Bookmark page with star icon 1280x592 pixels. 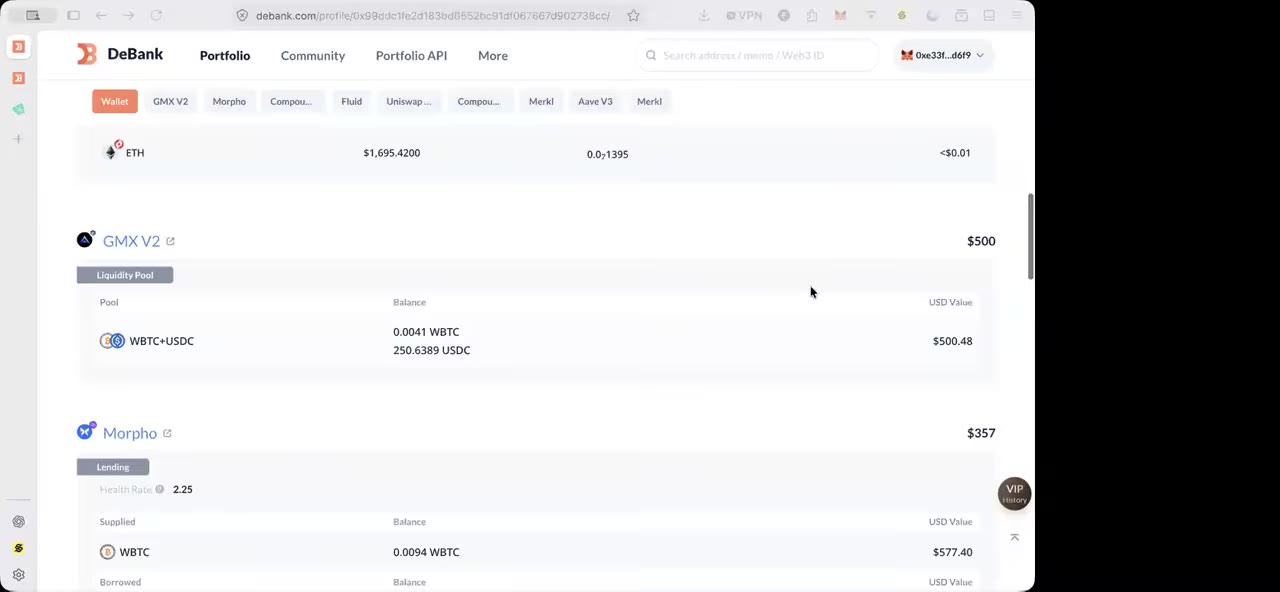point(633,15)
